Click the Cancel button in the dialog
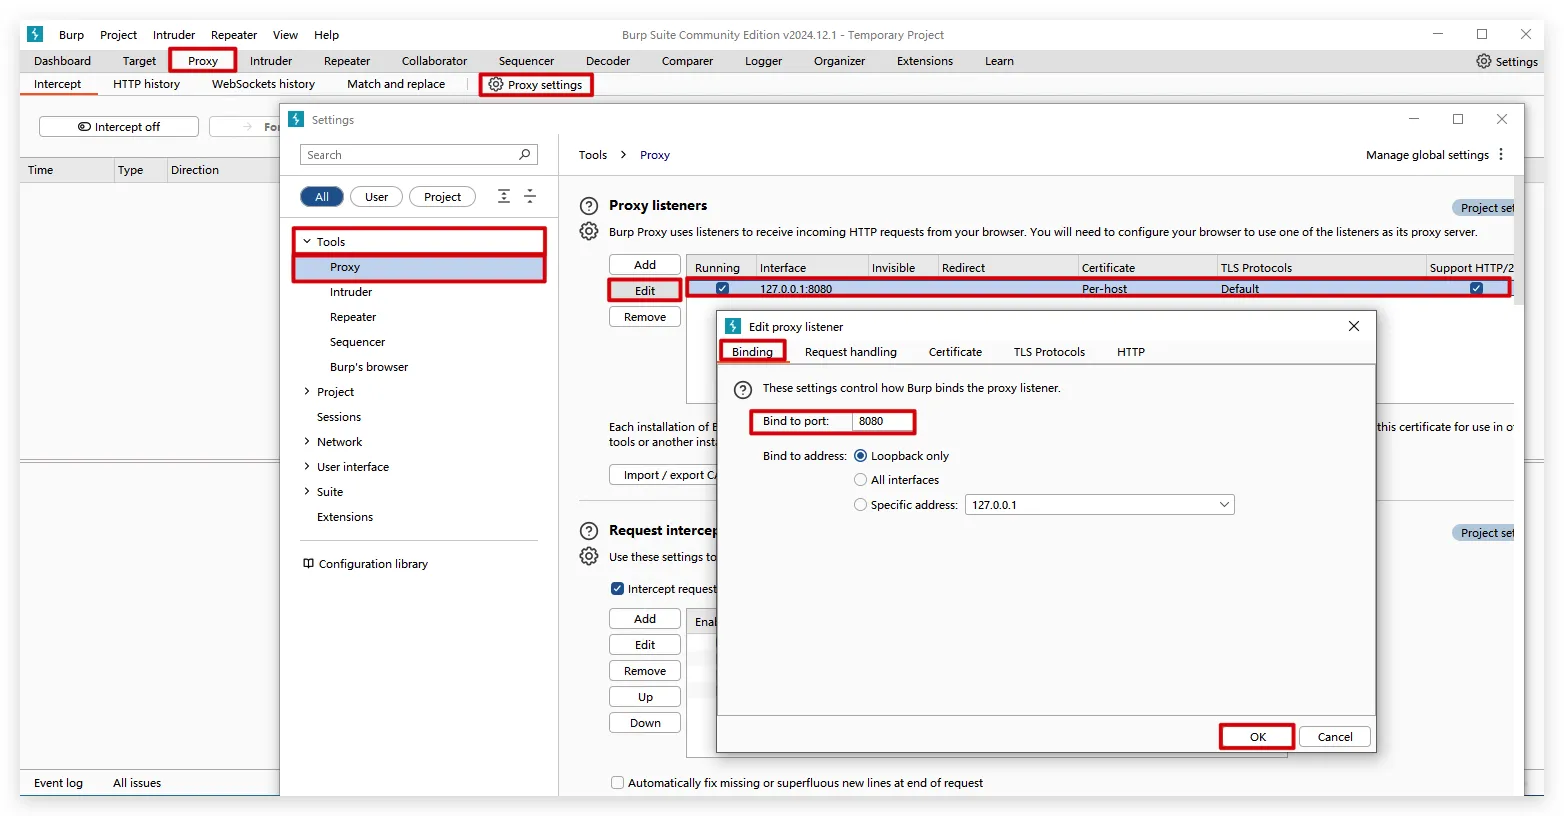Image resolution: width=1564 pixels, height=816 pixels. tap(1334, 737)
